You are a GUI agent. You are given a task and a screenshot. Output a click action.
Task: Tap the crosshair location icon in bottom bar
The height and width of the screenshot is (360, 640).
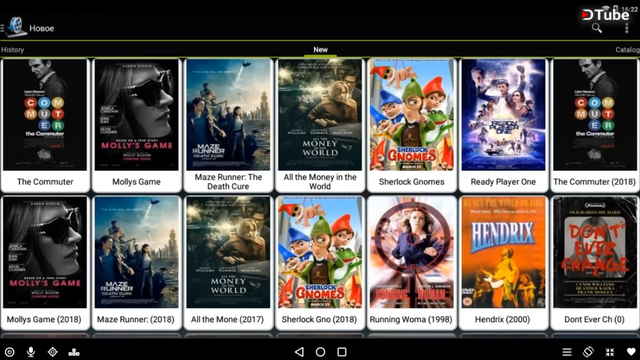coord(53,352)
